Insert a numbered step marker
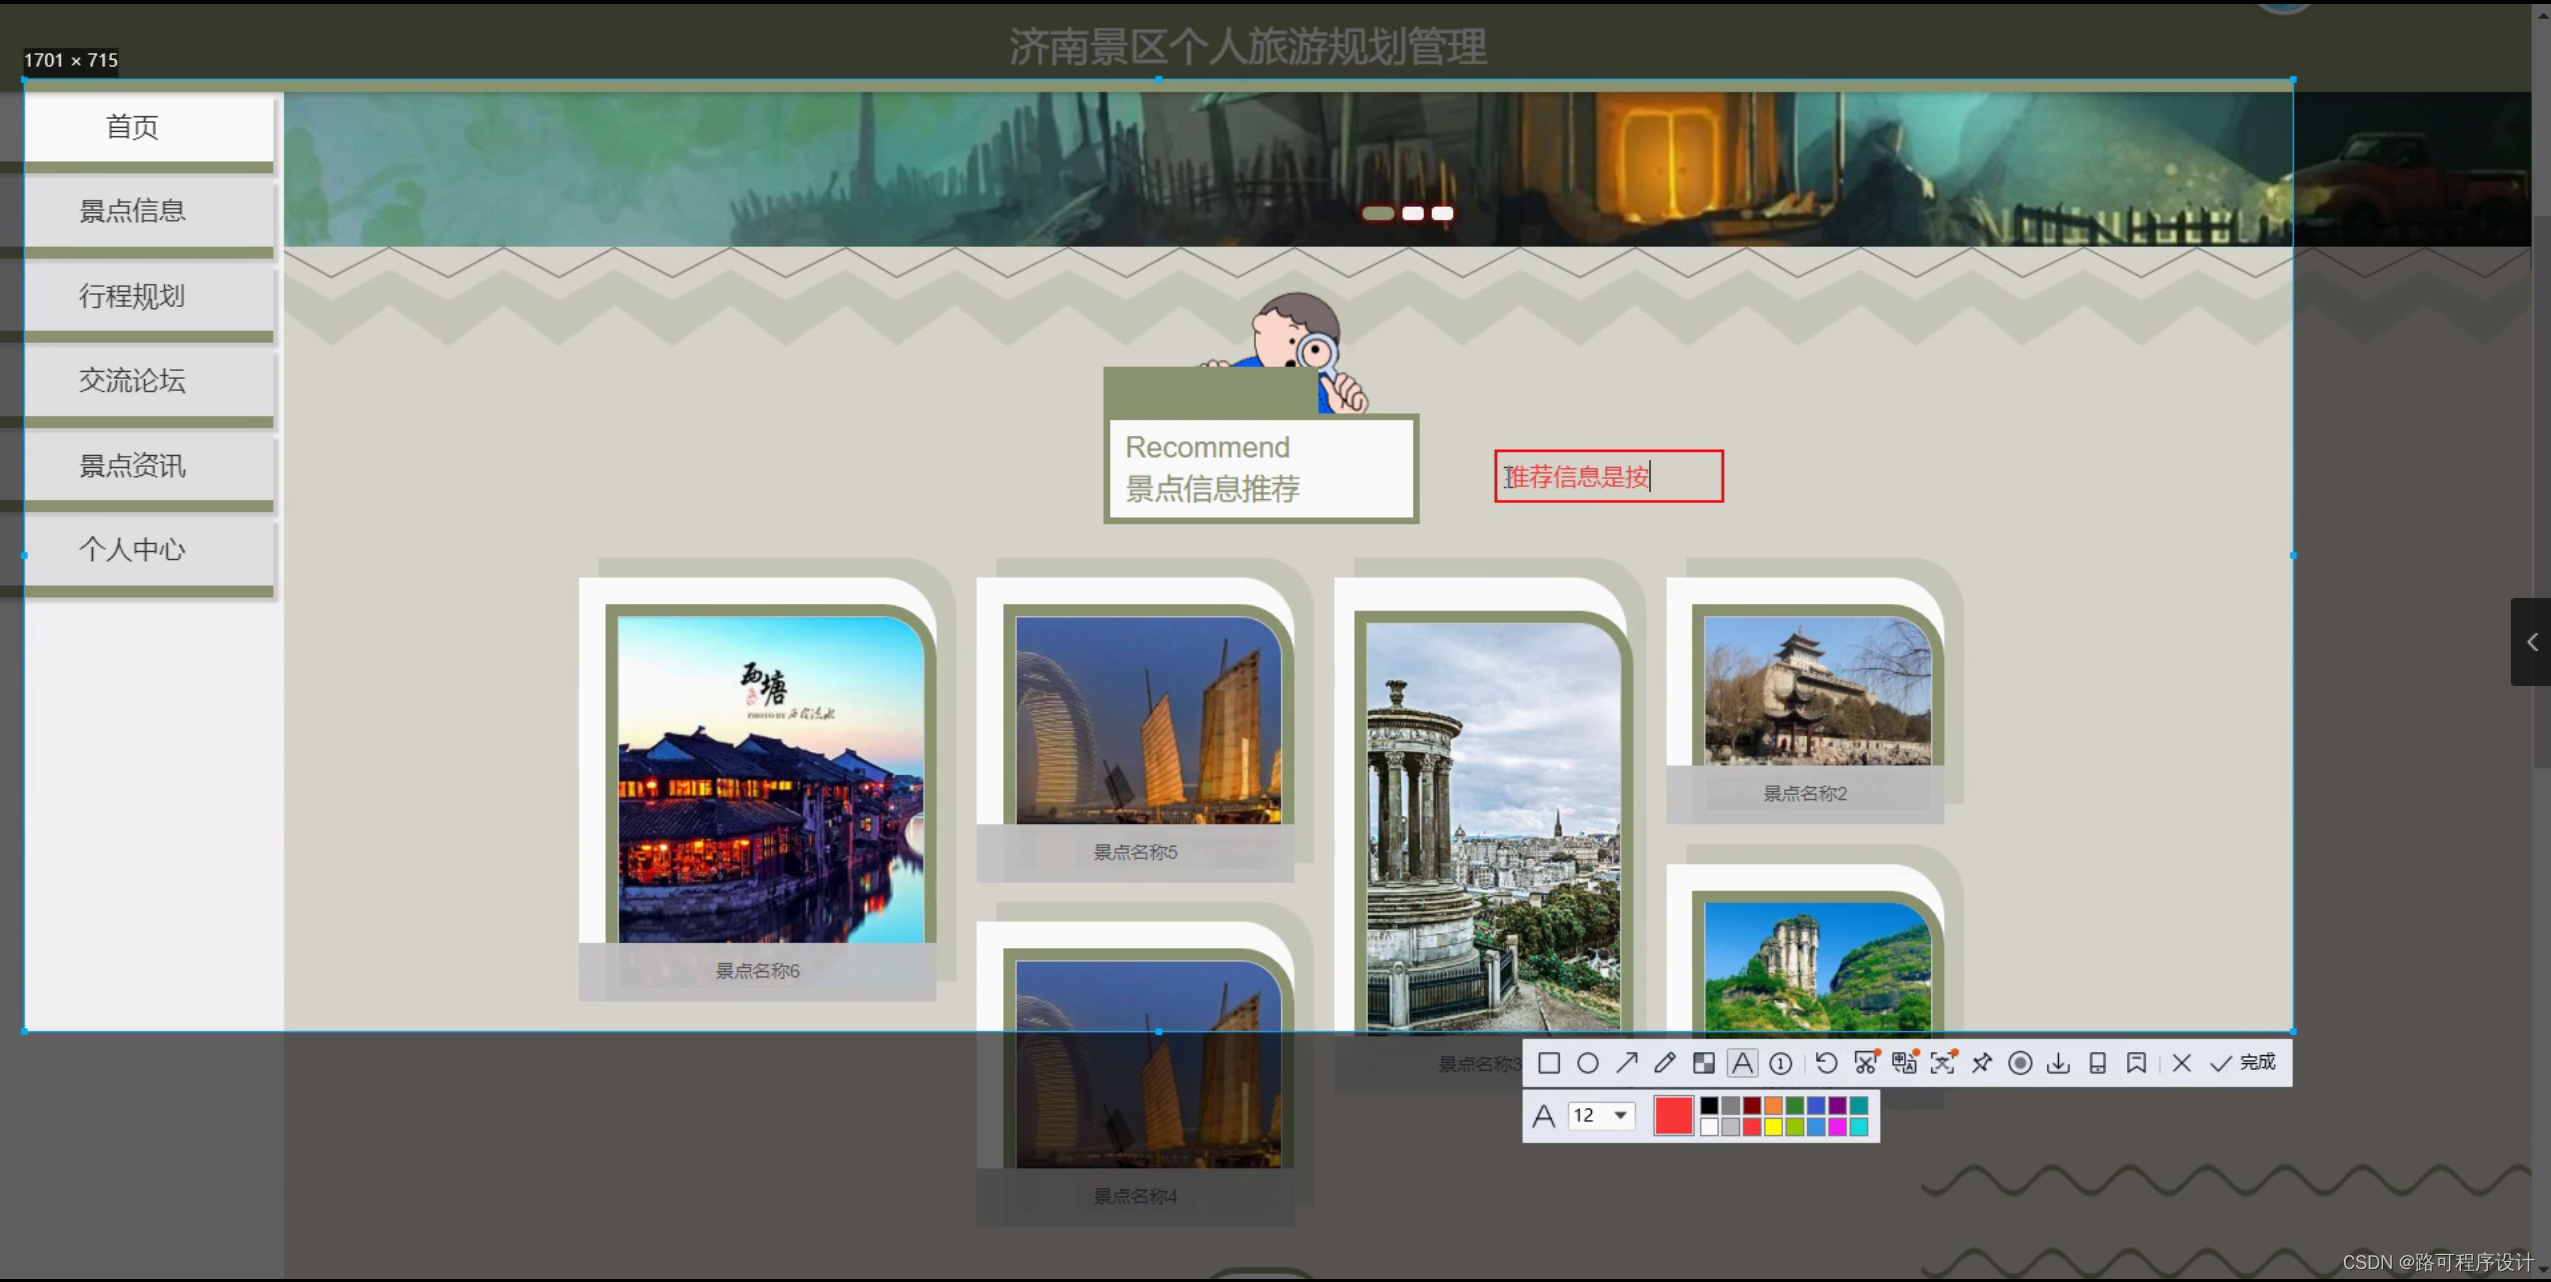The height and width of the screenshot is (1282, 2551). point(1780,1063)
